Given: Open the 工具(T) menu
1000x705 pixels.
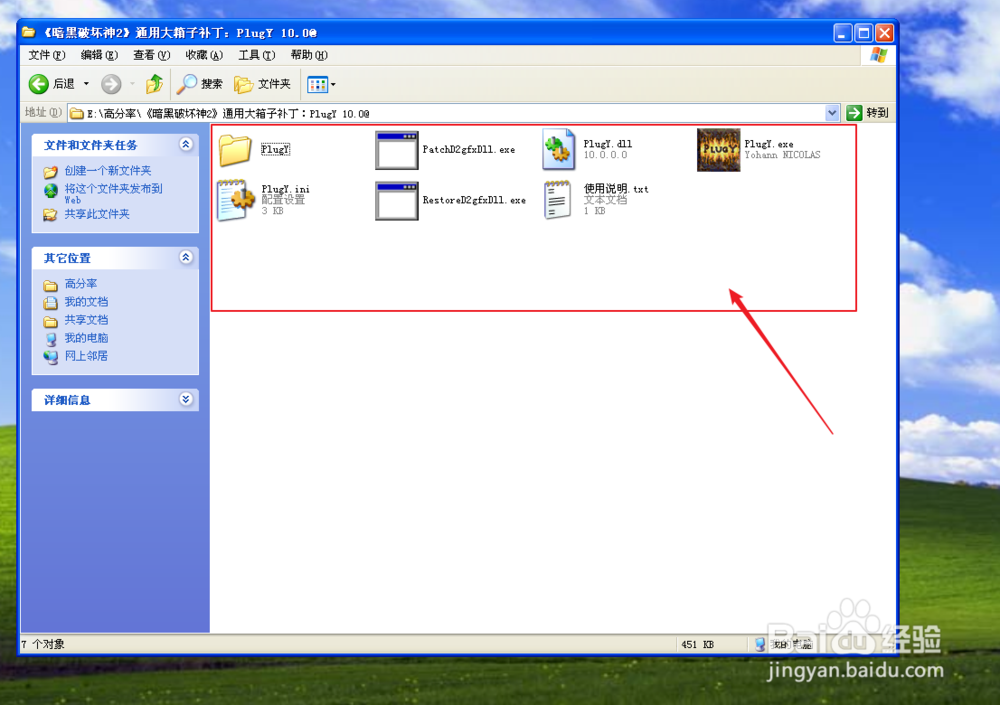Looking at the screenshot, I should click(x=256, y=55).
